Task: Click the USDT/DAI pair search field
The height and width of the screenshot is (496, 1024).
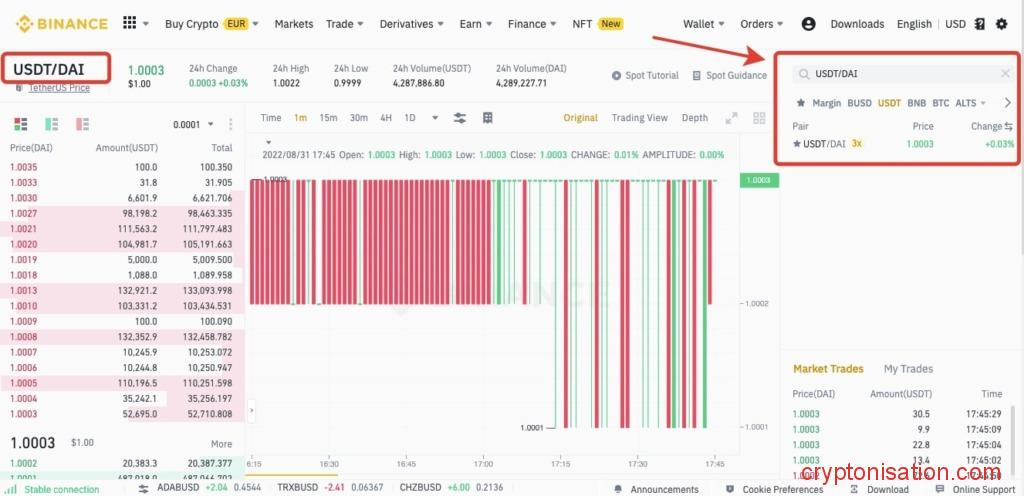Action: [900, 73]
